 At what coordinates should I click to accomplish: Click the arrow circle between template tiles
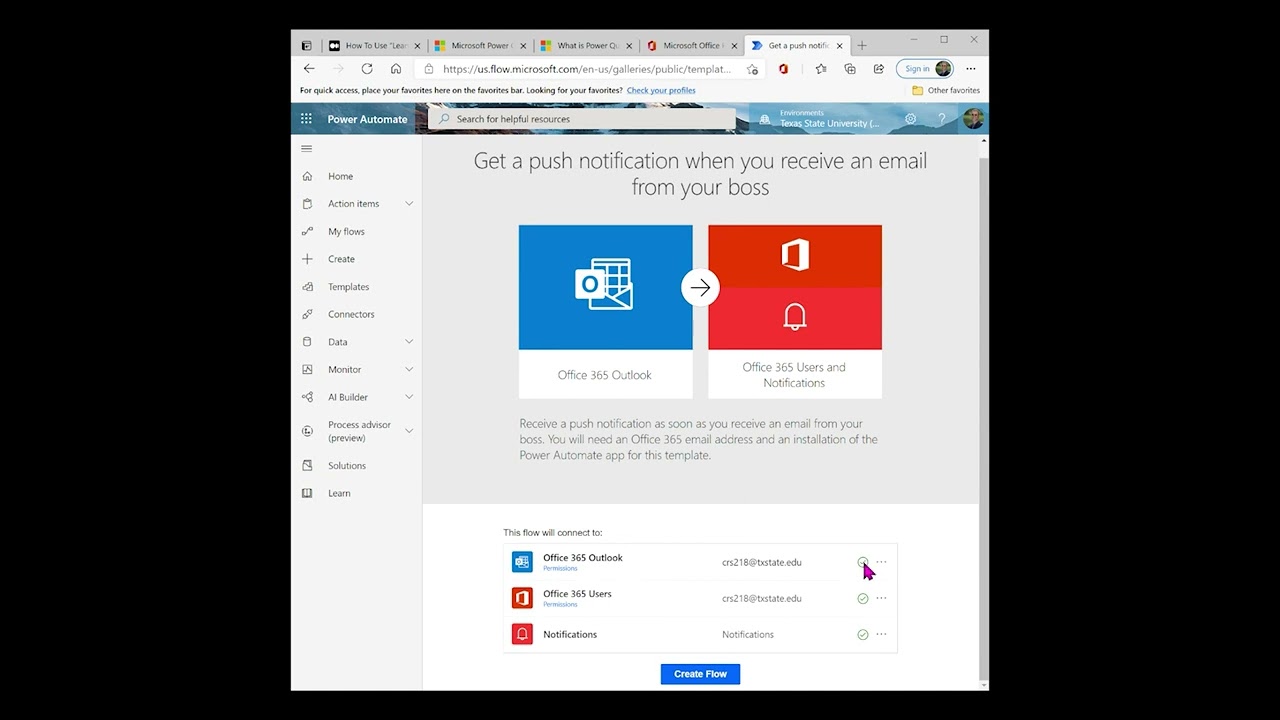point(700,288)
